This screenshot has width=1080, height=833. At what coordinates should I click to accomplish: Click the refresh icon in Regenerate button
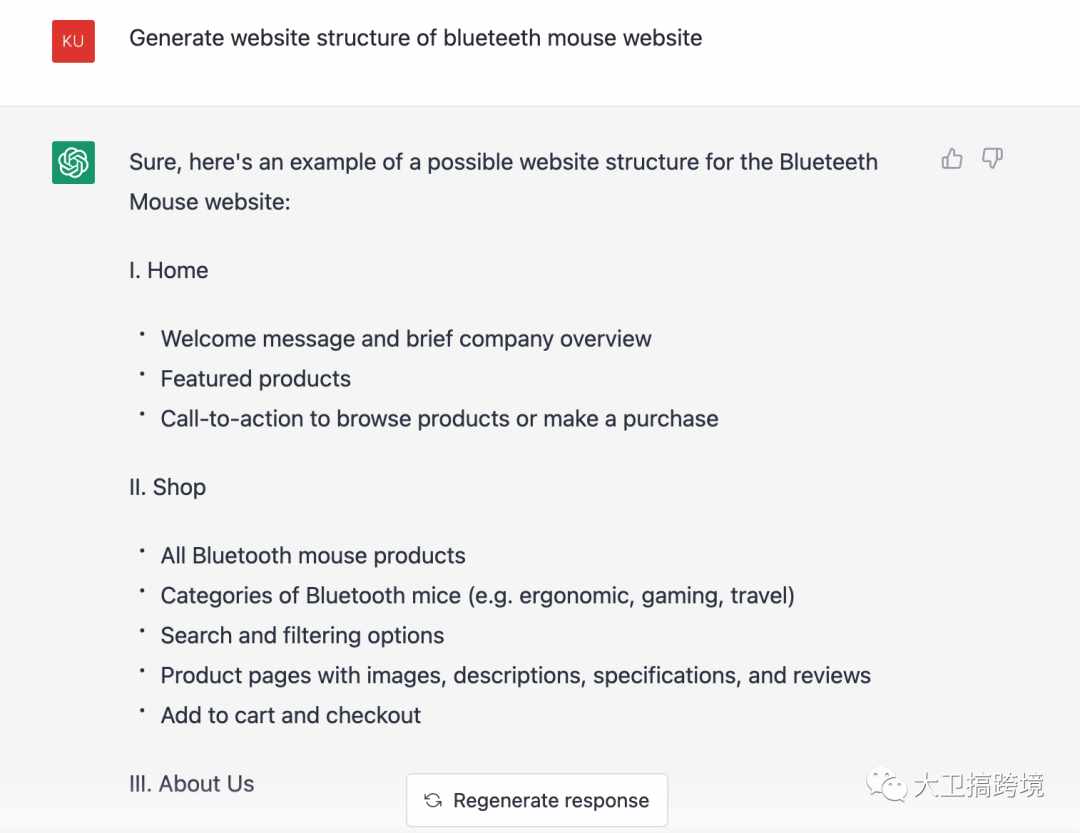coord(433,800)
